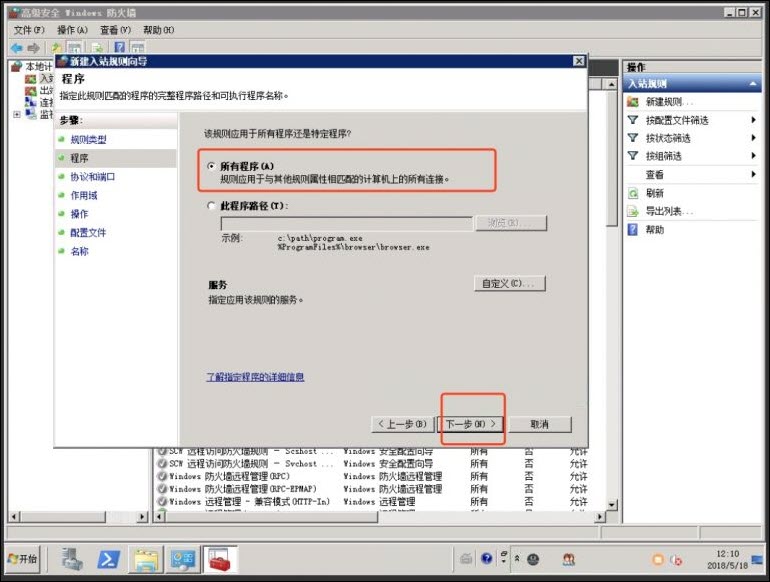The width and height of the screenshot is (770, 582).
Task: Open the File (文件) menu
Action: coord(29,30)
